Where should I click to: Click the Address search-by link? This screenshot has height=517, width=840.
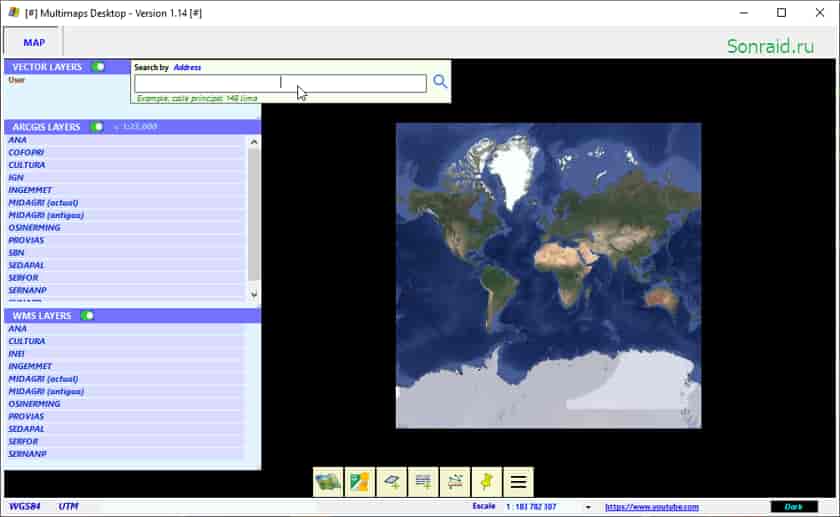(187, 67)
